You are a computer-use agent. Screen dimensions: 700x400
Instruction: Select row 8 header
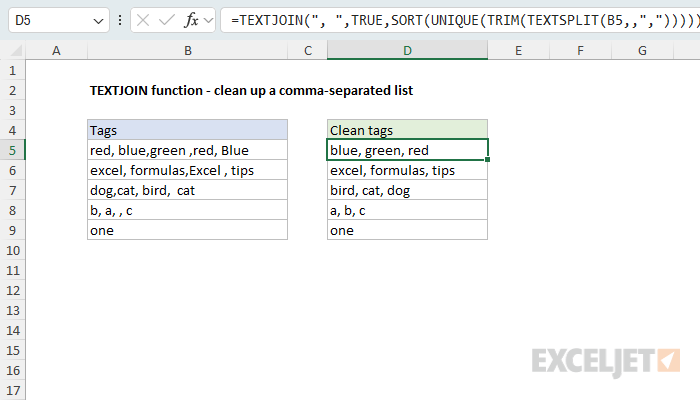coord(12,210)
